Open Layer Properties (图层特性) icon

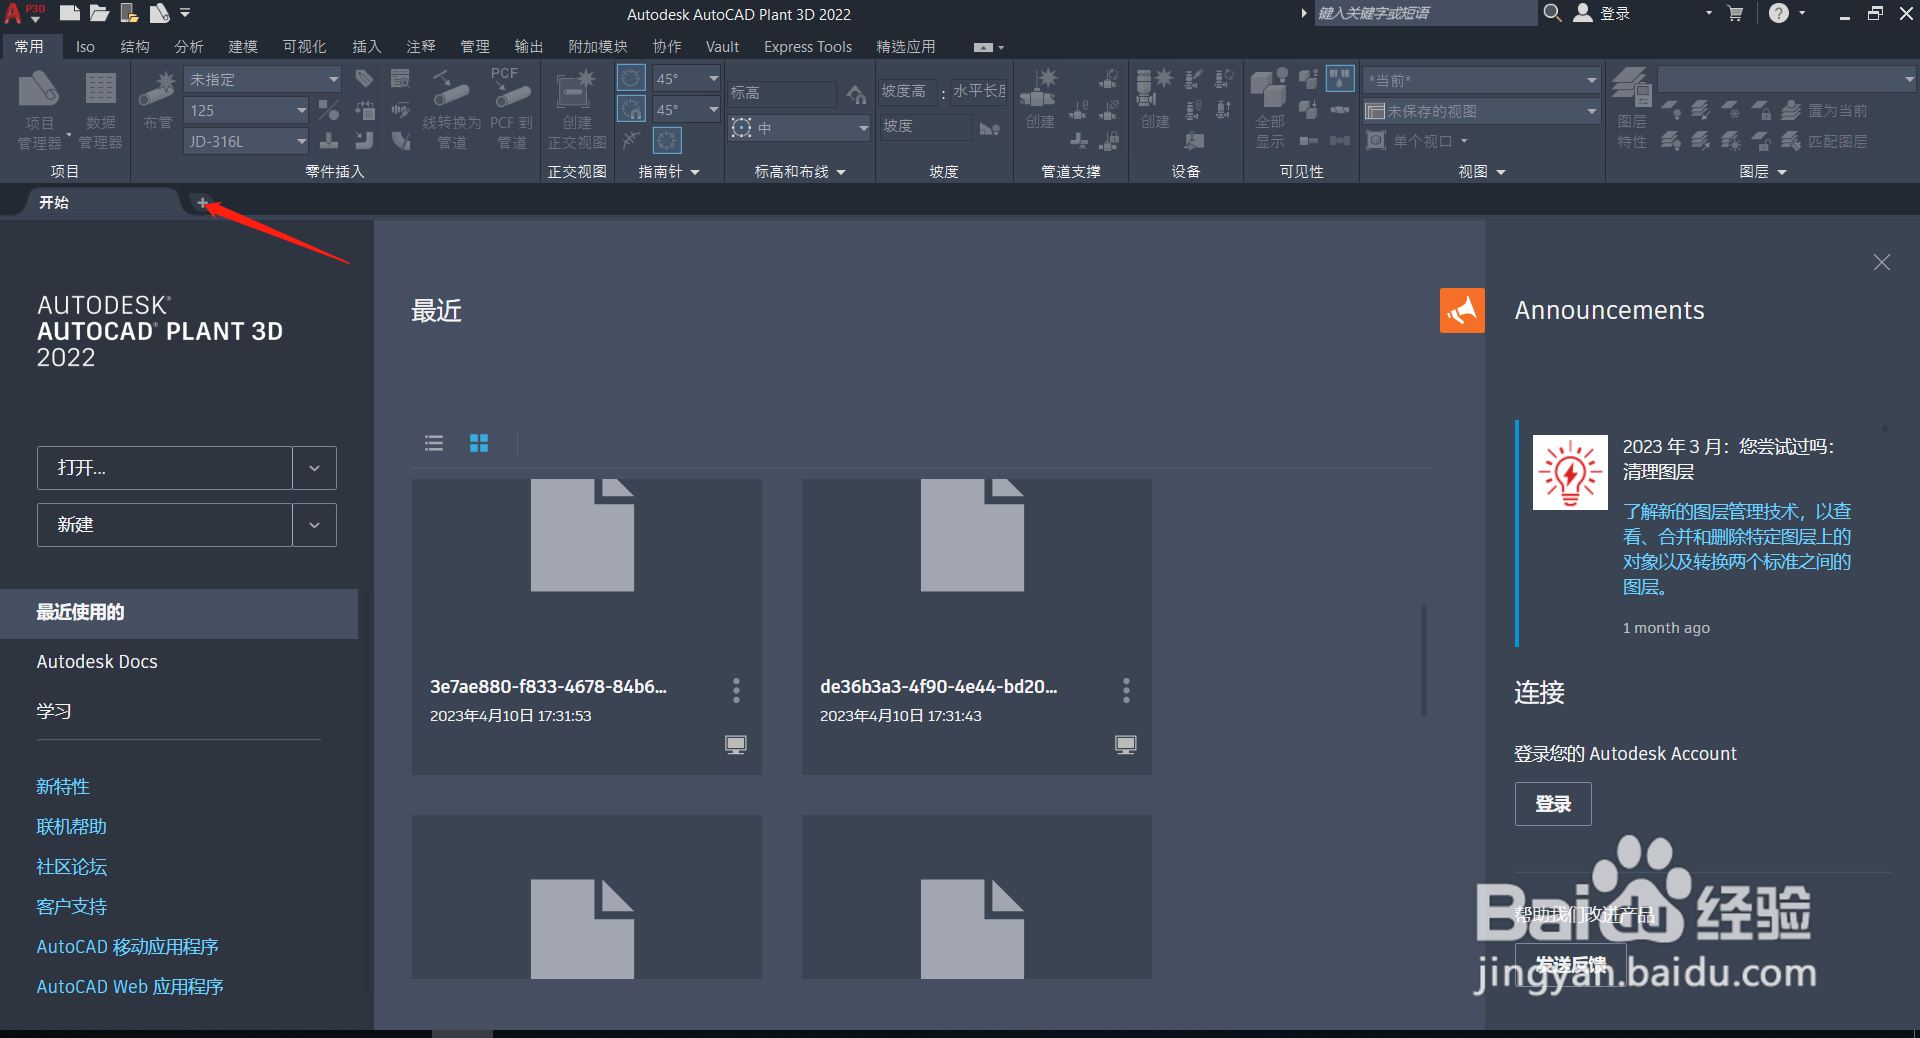(x=1632, y=110)
